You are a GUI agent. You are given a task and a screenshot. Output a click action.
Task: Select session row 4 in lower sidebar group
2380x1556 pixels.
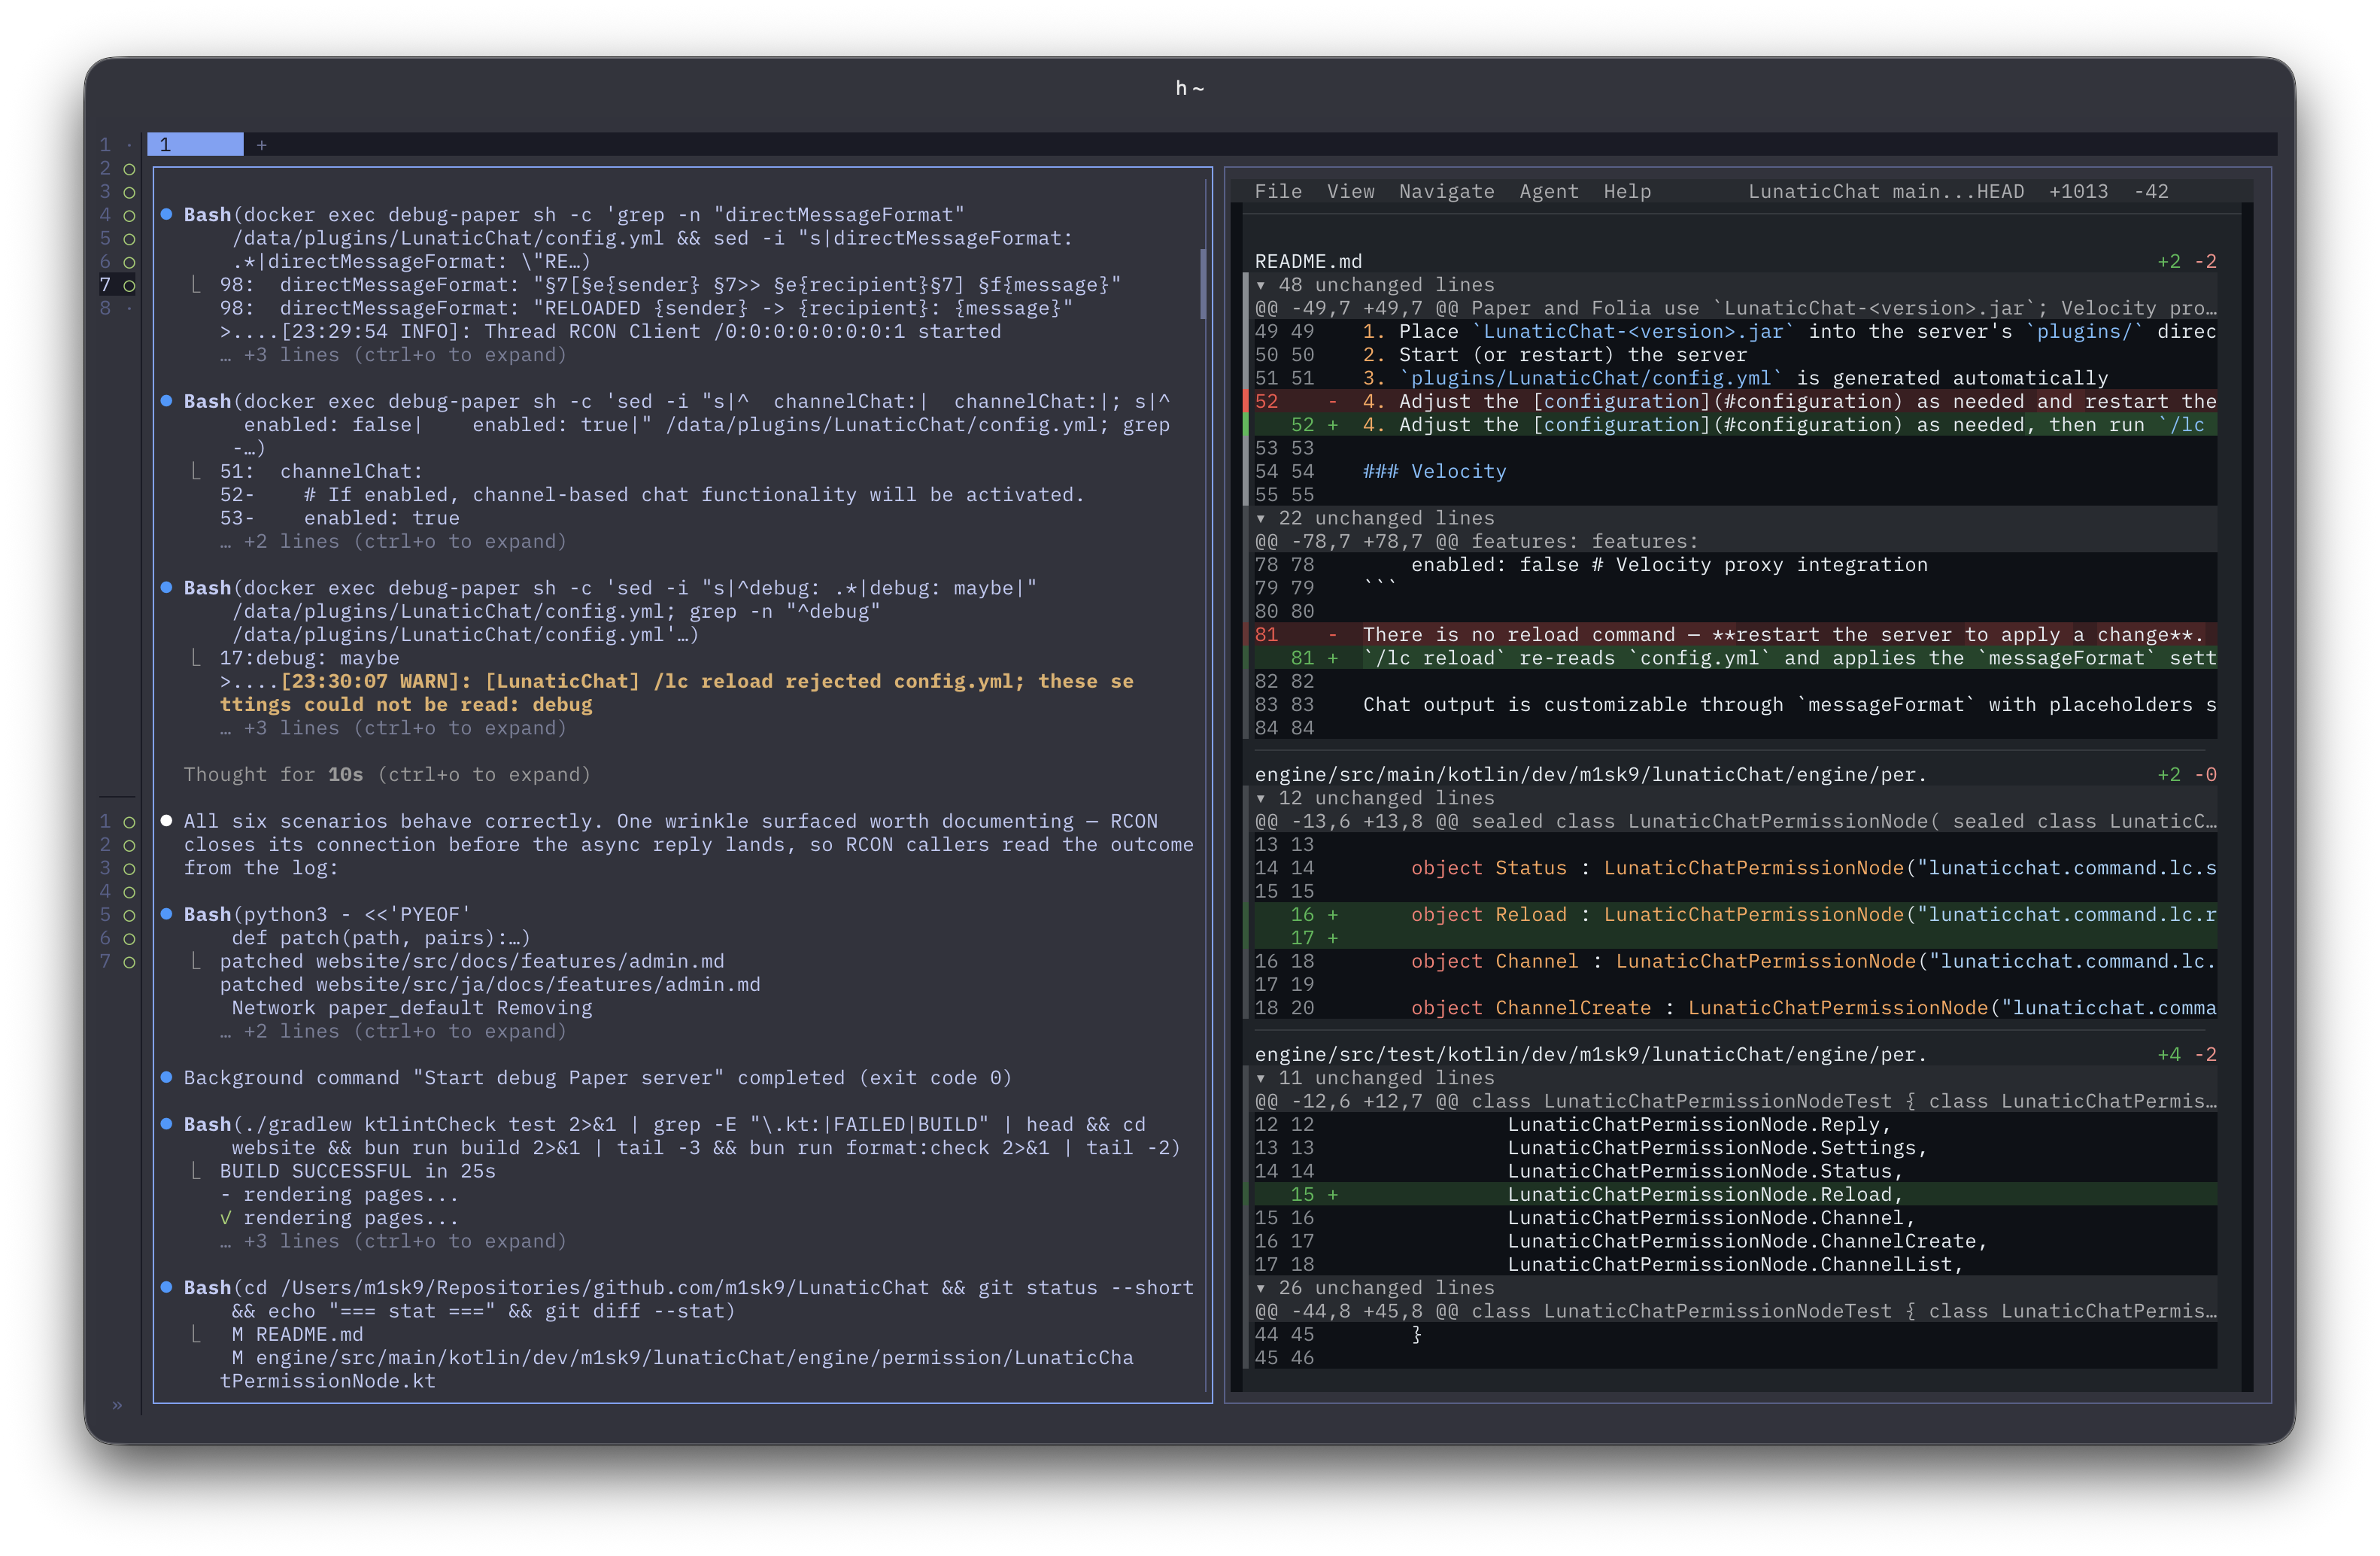[x=117, y=891]
